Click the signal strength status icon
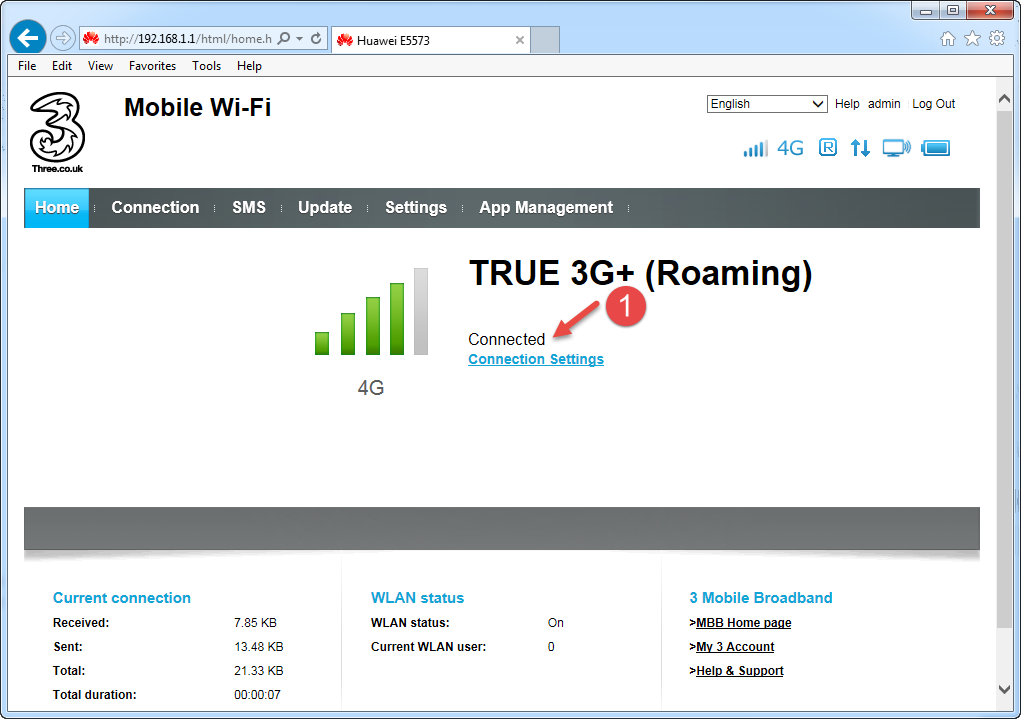The height and width of the screenshot is (719, 1021). tap(755, 148)
